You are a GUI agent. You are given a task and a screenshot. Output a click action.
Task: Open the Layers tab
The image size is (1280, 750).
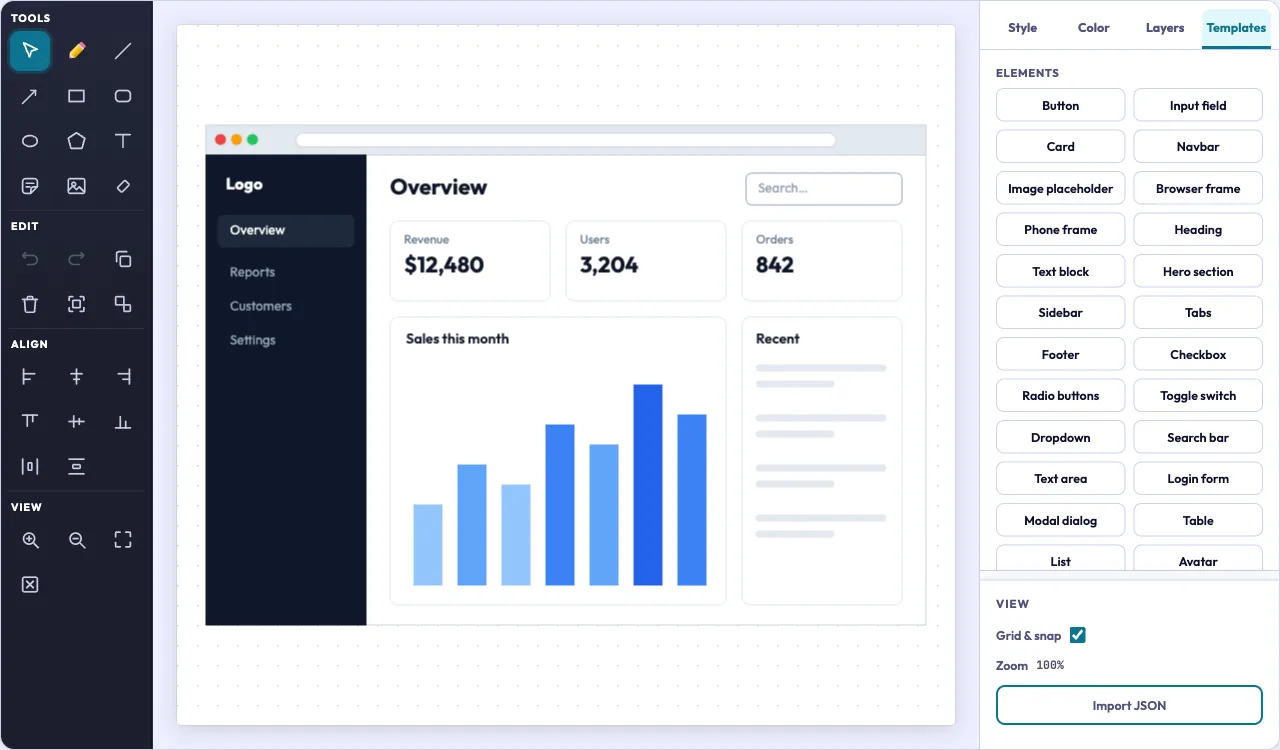[1165, 28]
